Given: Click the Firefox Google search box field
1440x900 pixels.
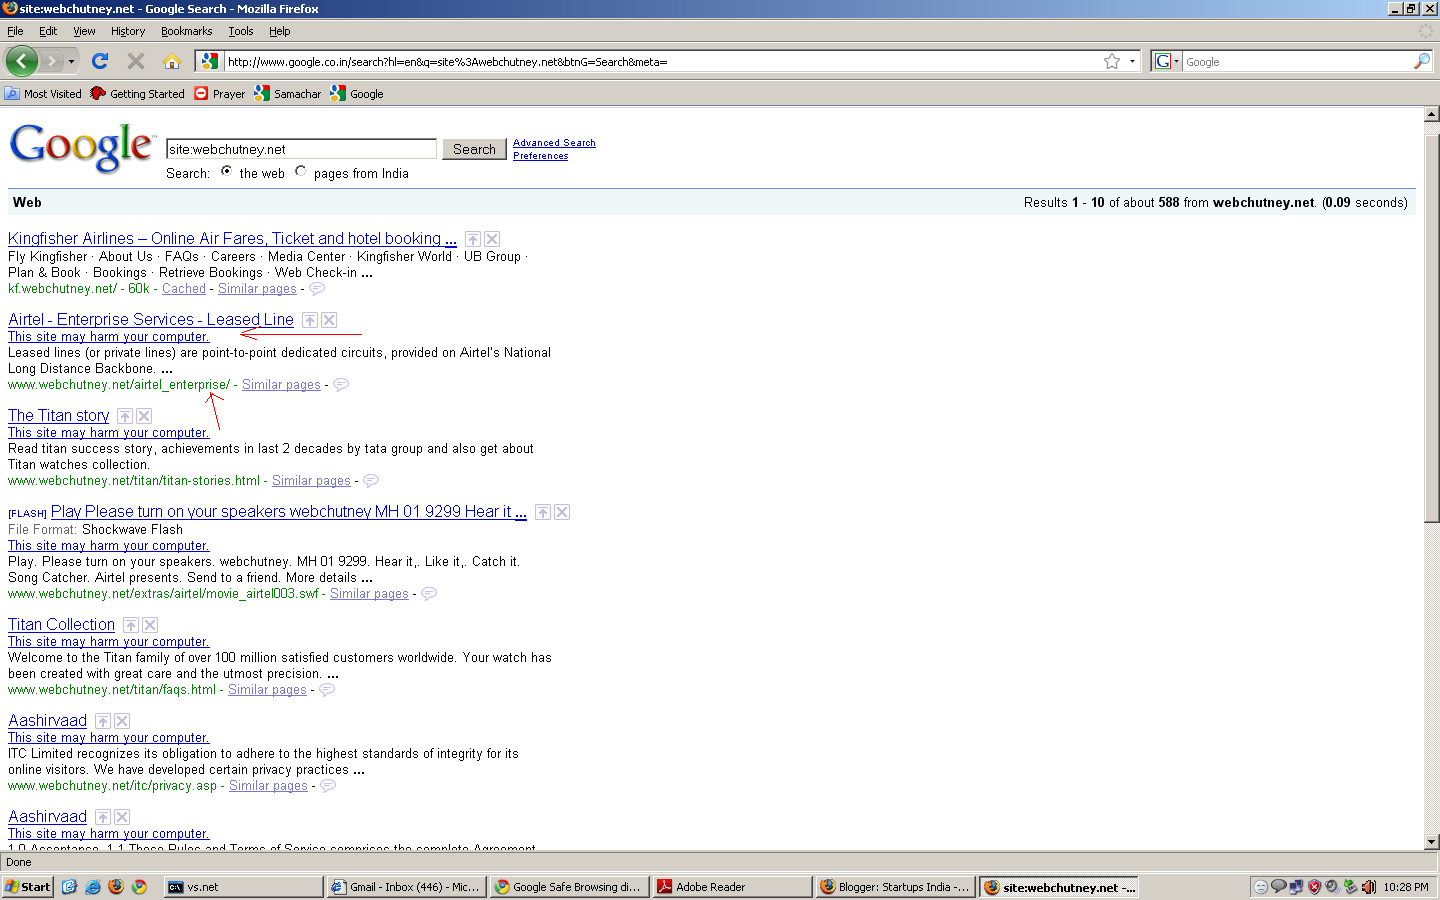Looking at the screenshot, I should [x=1297, y=61].
